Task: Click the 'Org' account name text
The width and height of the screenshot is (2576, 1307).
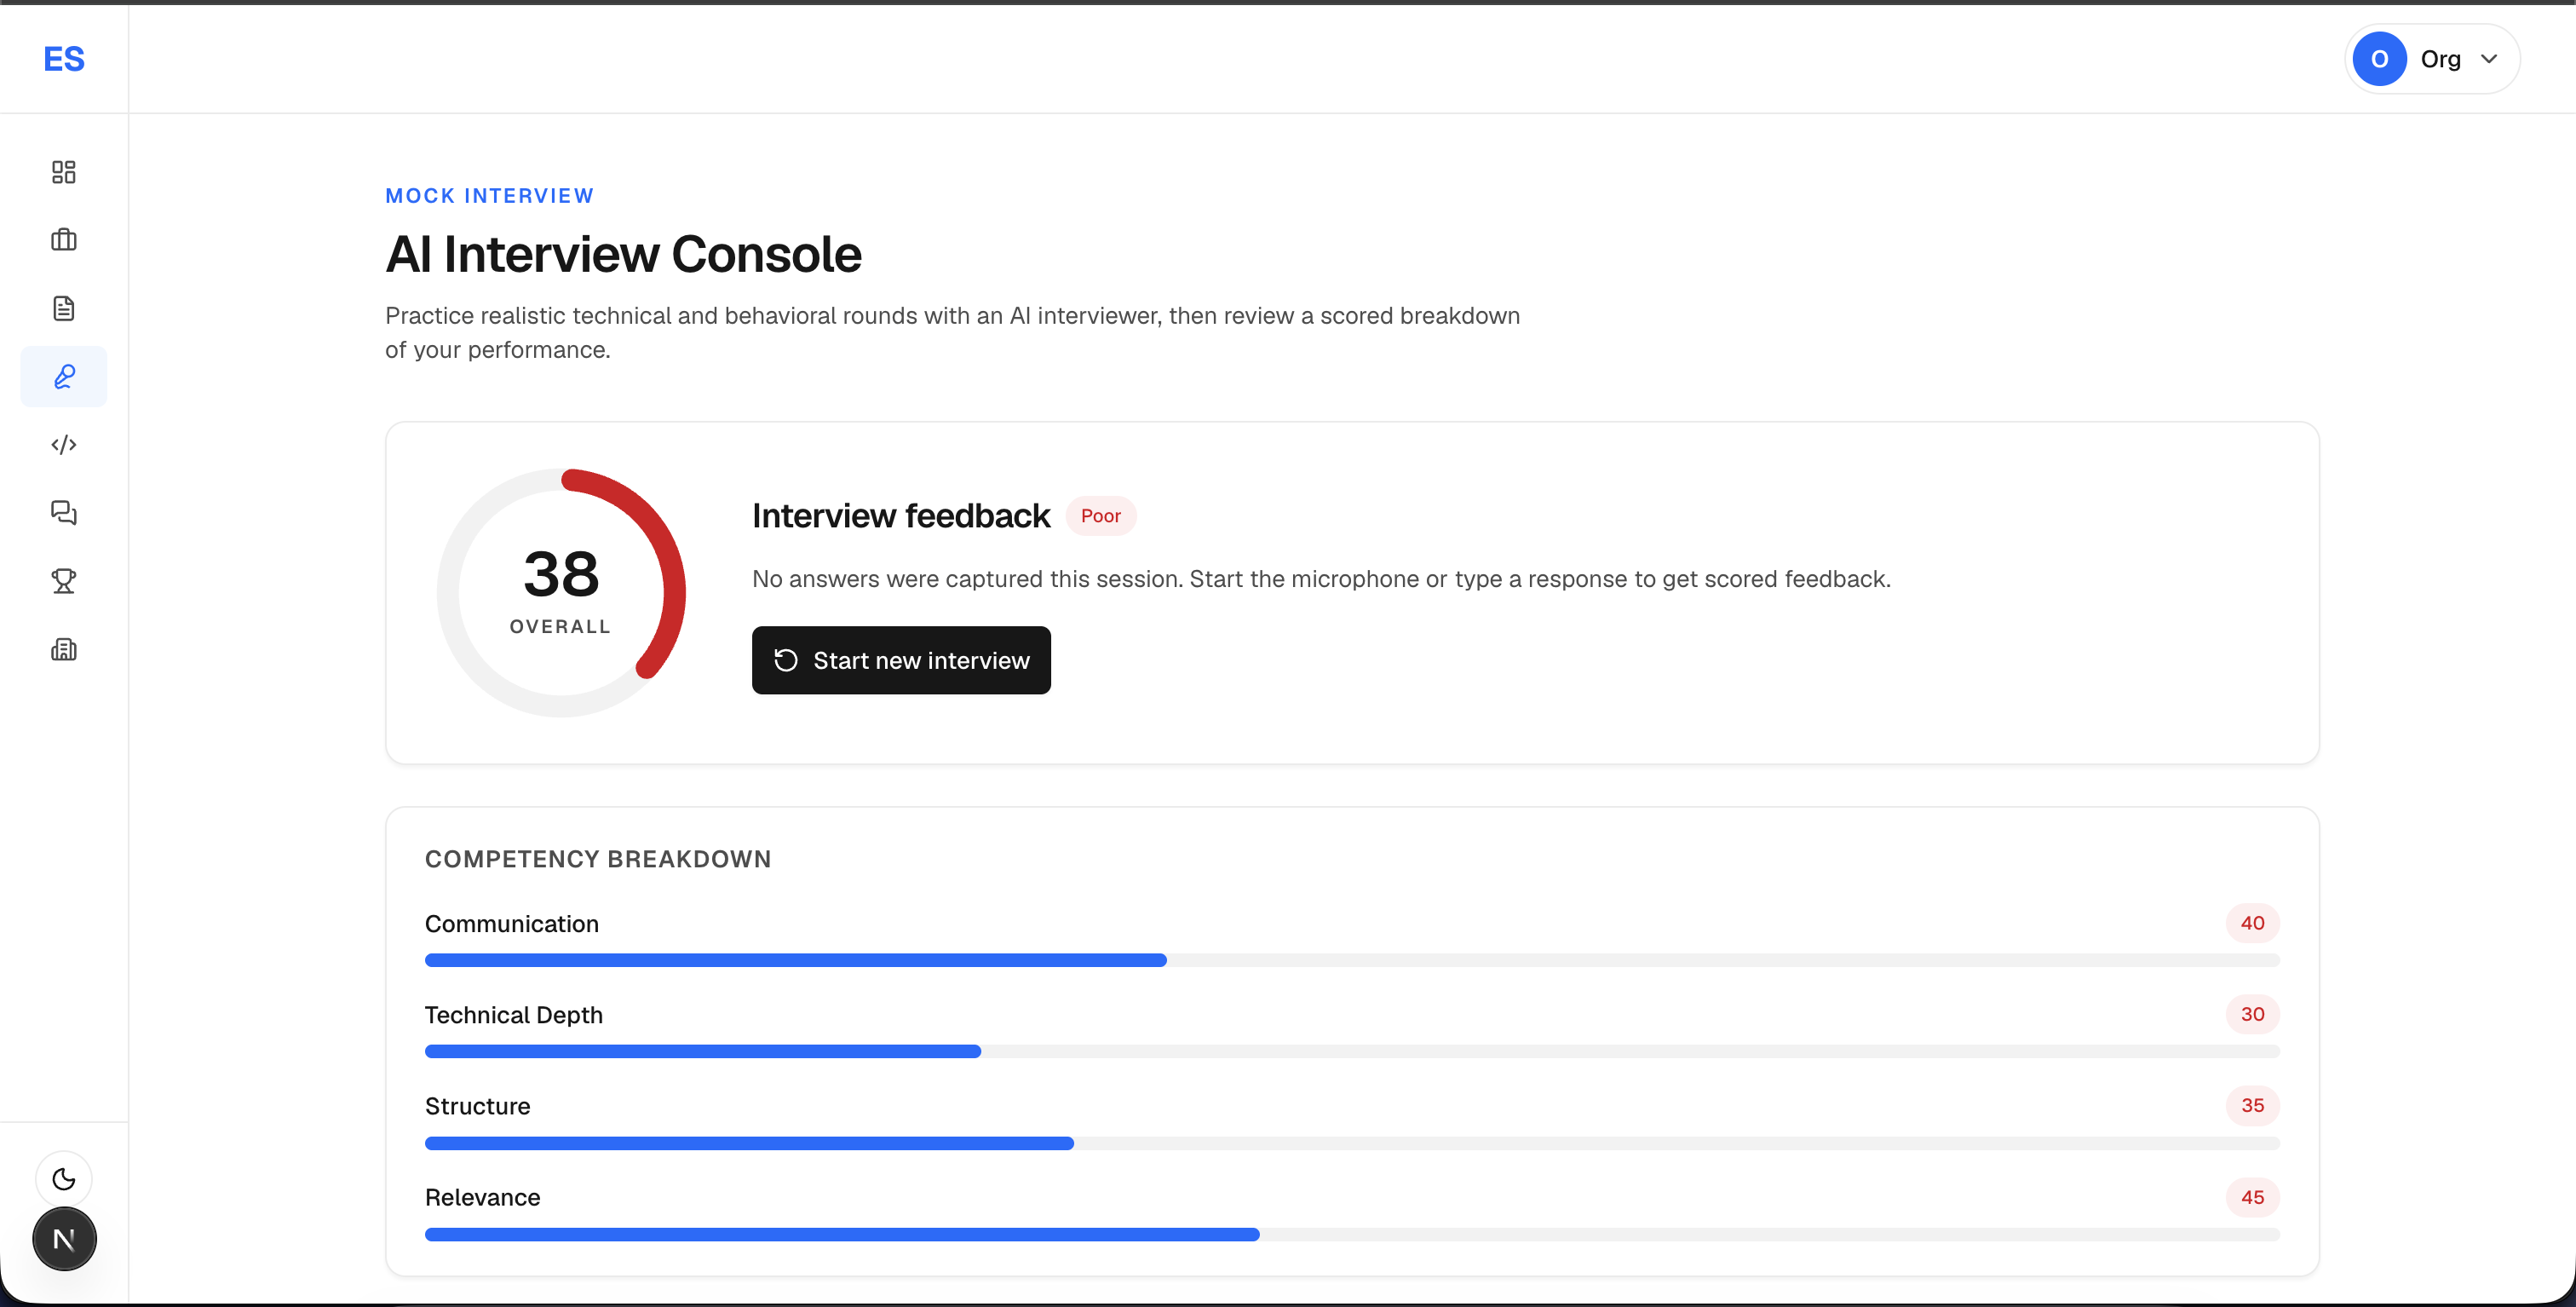Action: [2440, 59]
